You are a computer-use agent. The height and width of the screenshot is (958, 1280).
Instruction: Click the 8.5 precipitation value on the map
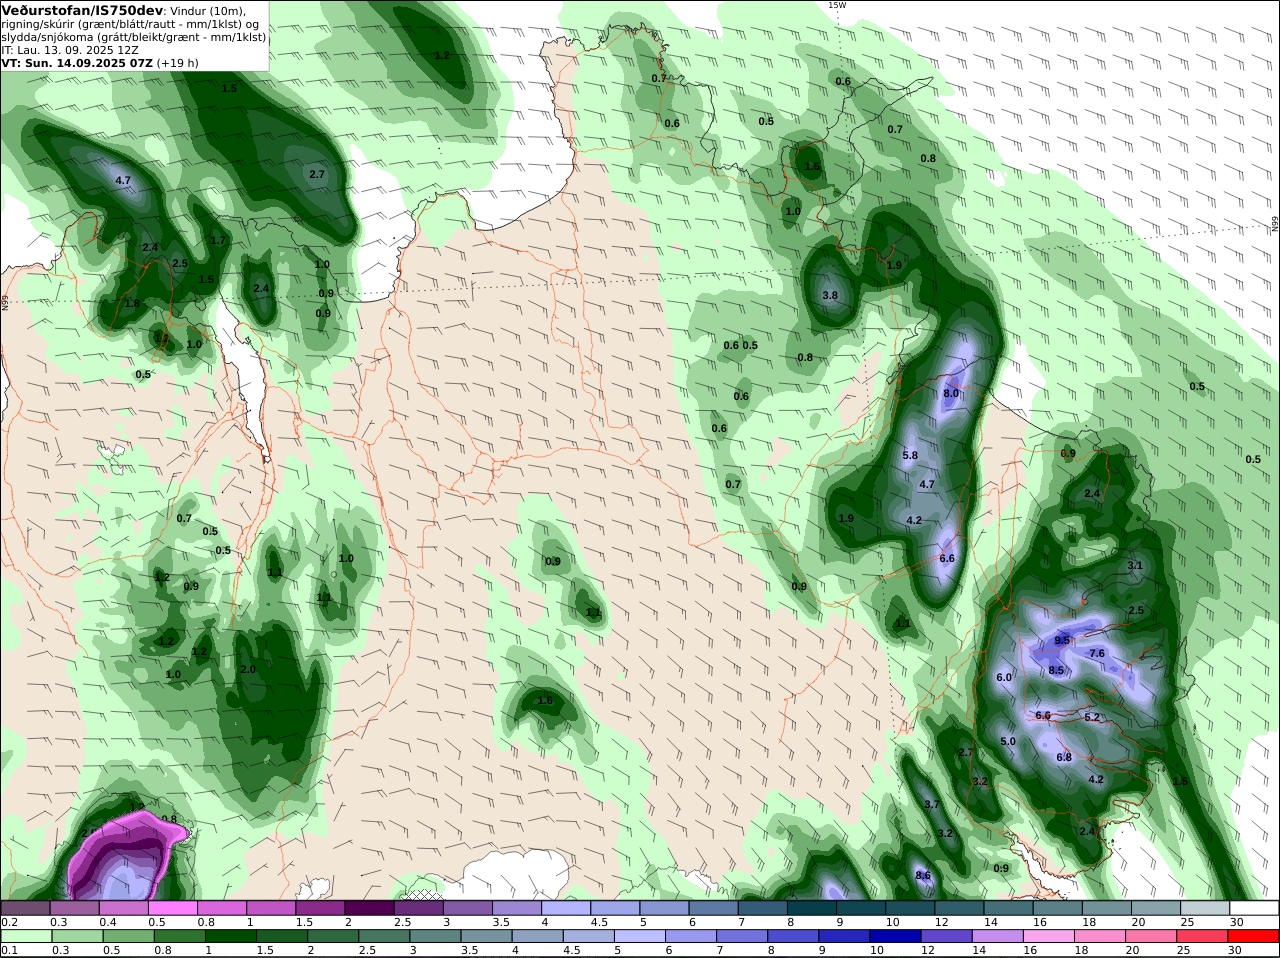1056,670
